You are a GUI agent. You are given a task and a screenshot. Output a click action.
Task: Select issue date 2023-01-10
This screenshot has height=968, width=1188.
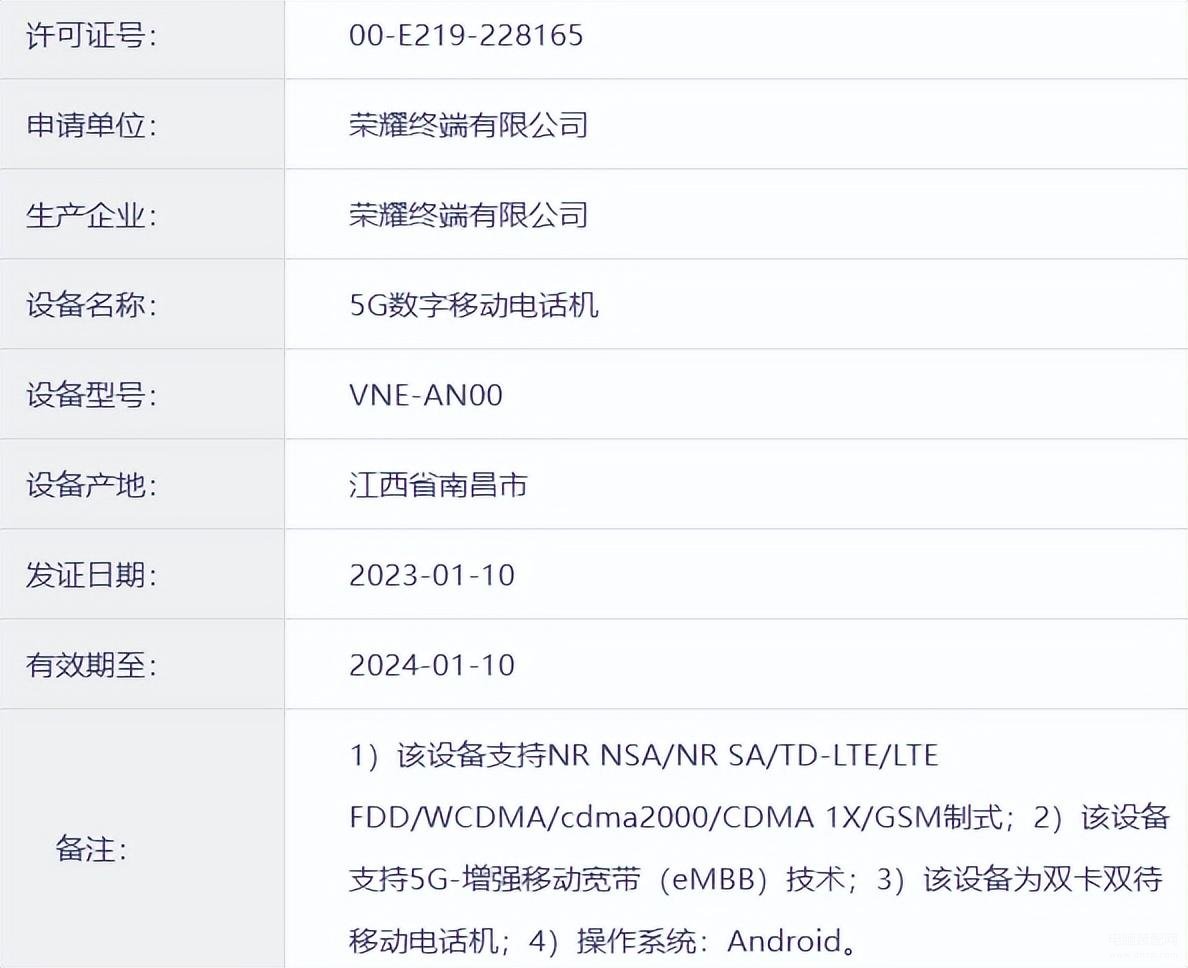[x=432, y=576]
